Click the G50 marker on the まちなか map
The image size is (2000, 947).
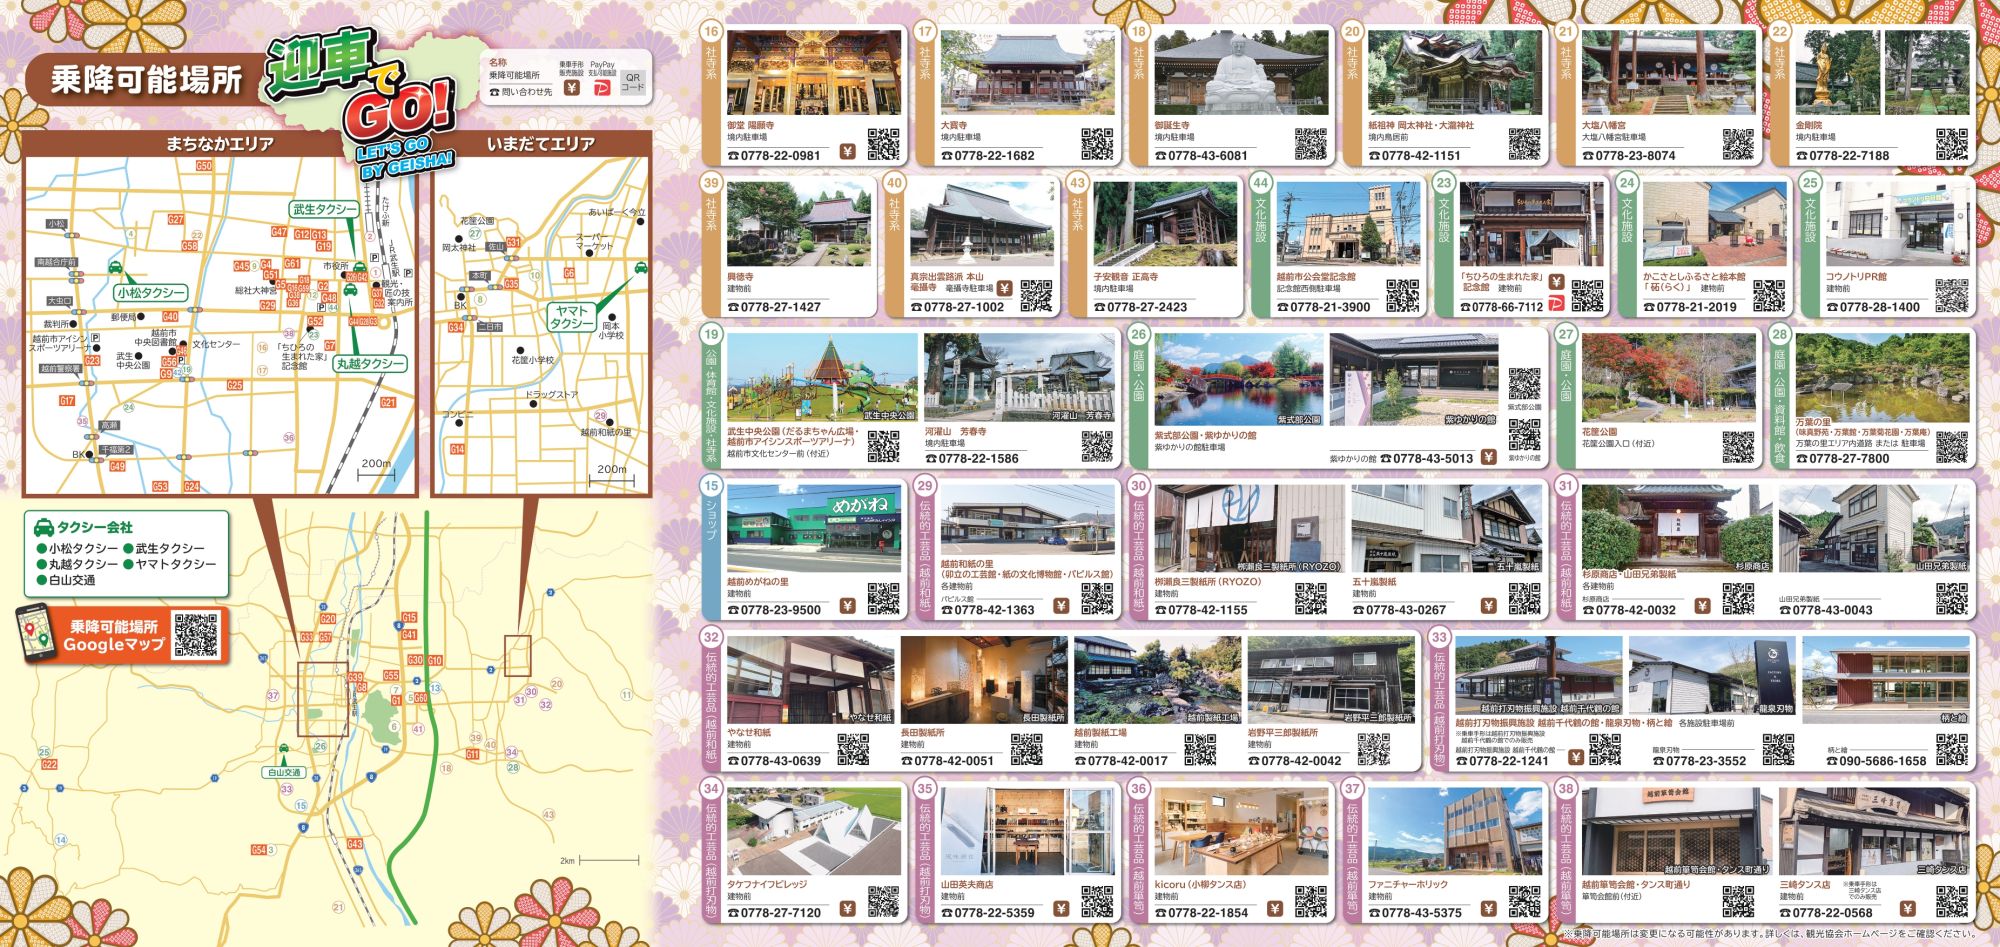tap(204, 165)
